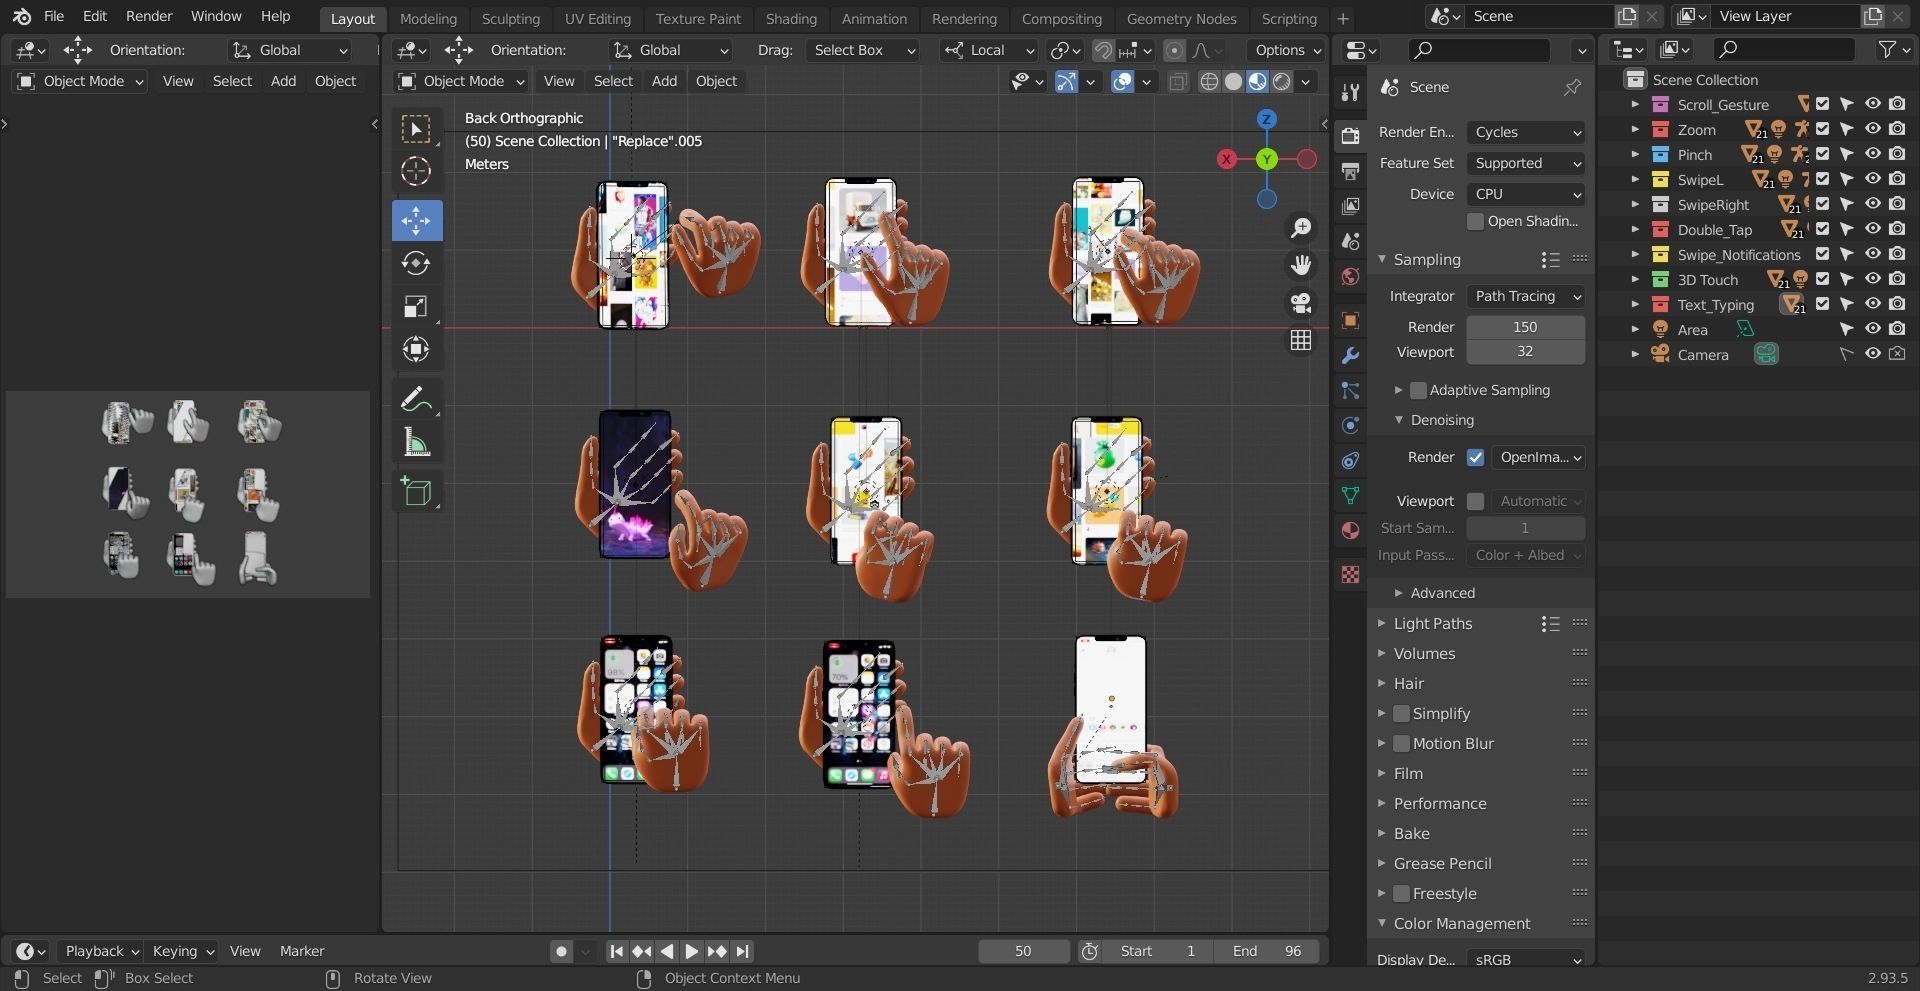The height and width of the screenshot is (991, 1920).
Task: Switch orthographic/perspective grid icon
Action: [1300, 341]
